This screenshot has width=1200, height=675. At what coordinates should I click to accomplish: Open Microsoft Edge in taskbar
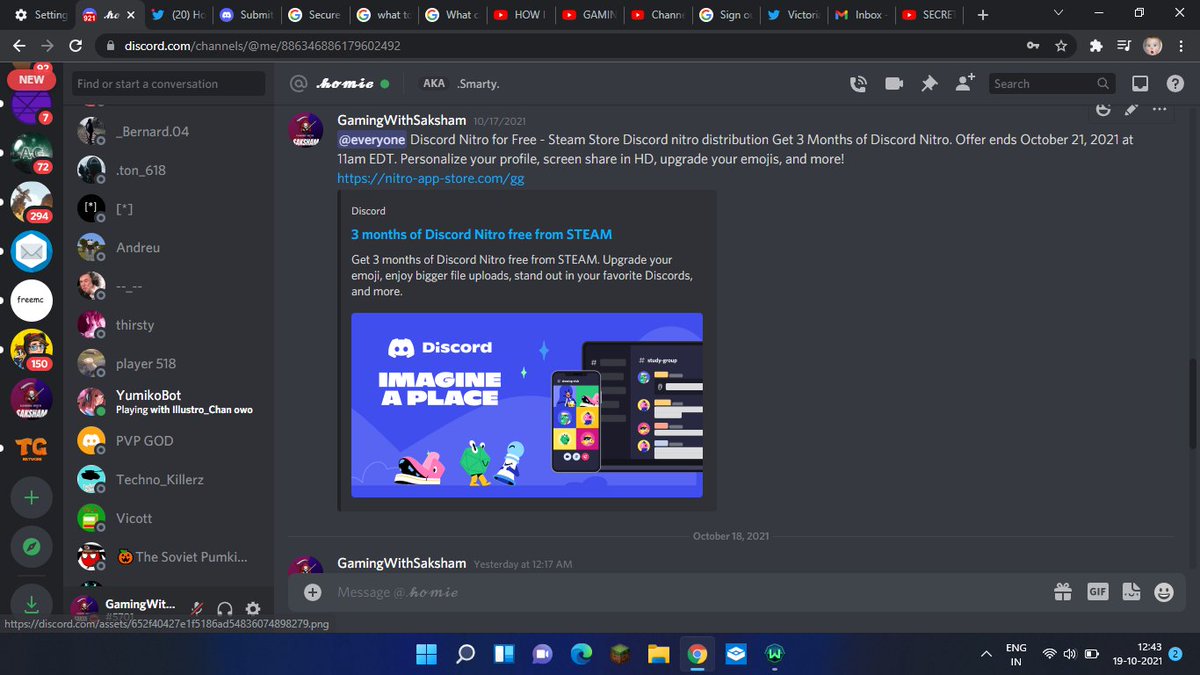coord(581,653)
